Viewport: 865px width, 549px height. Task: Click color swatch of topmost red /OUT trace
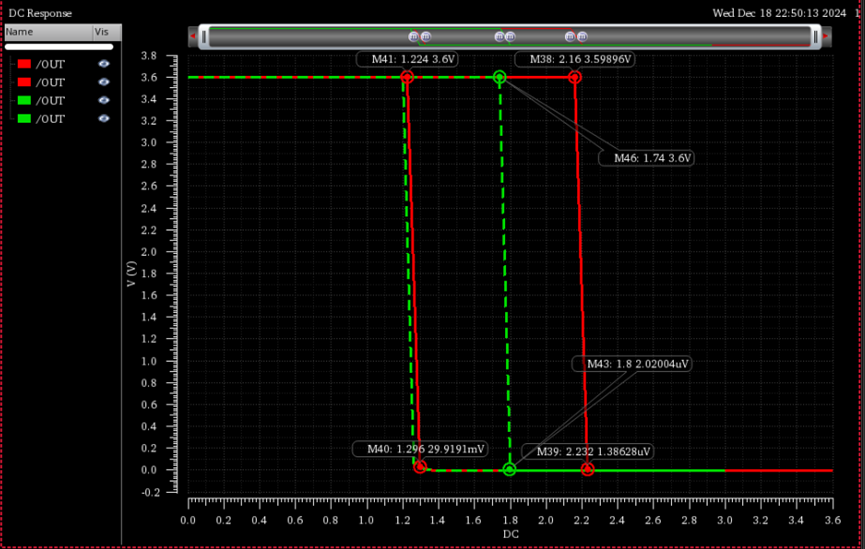coord(24,64)
